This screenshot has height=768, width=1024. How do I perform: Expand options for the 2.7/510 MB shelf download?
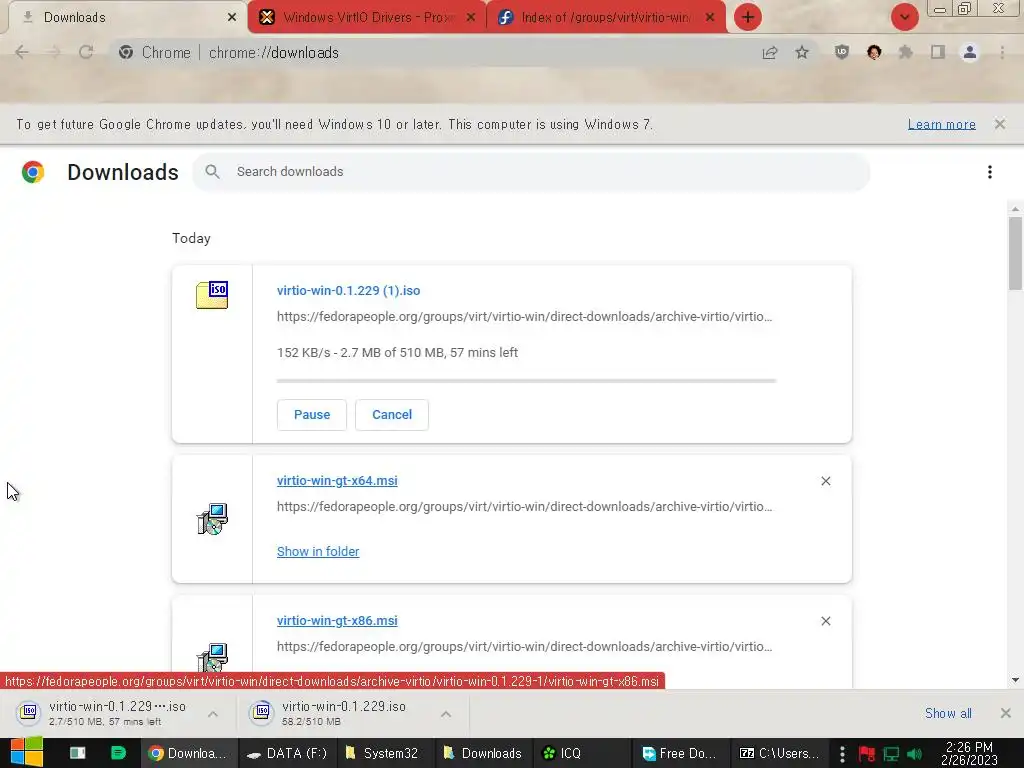tap(213, 714)
